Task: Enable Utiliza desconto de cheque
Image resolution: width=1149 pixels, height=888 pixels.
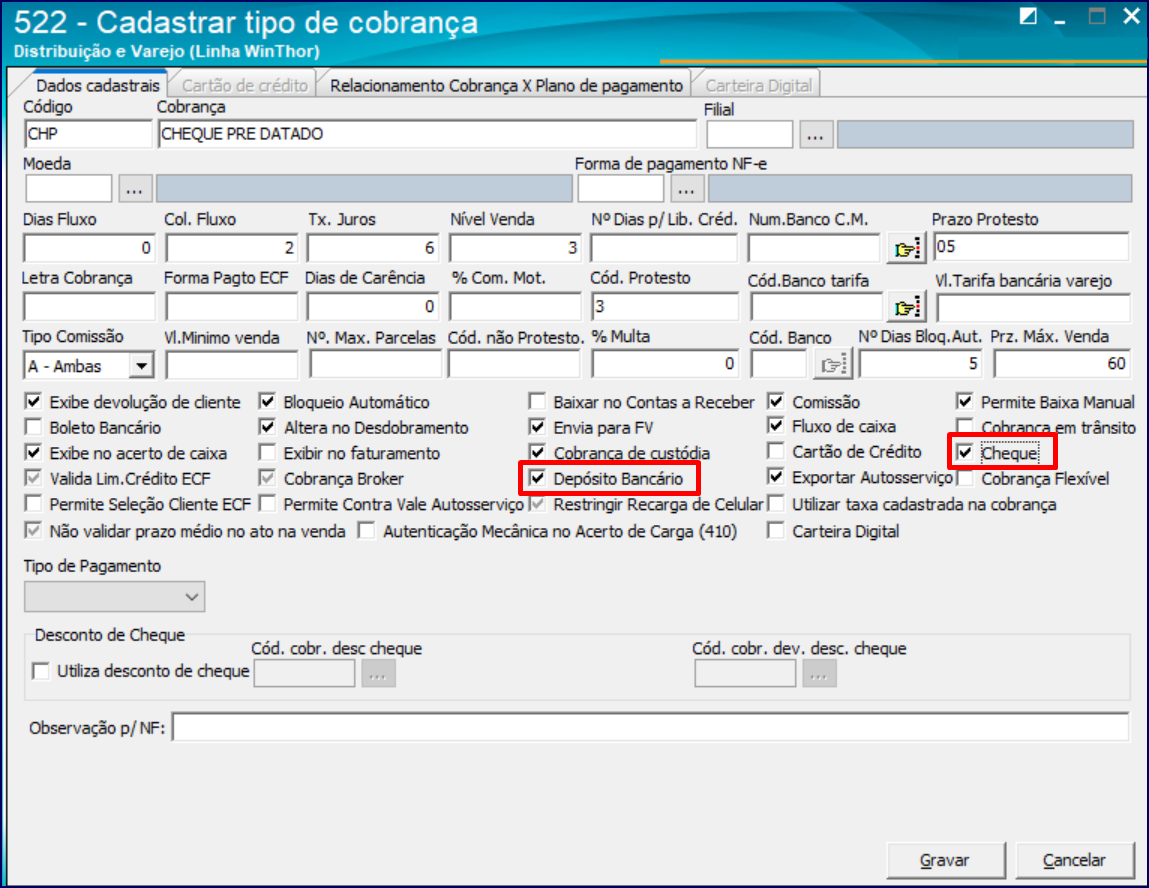Action: (x=41, y=671)
